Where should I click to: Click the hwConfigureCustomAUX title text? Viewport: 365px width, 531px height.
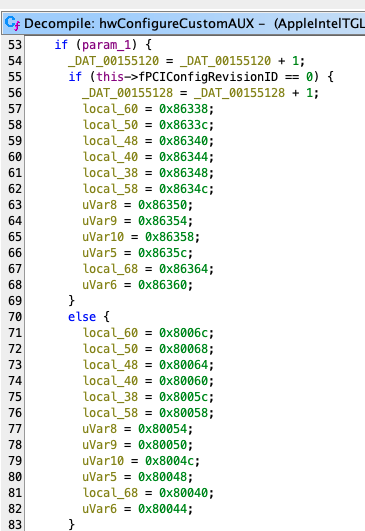point(176,23)
